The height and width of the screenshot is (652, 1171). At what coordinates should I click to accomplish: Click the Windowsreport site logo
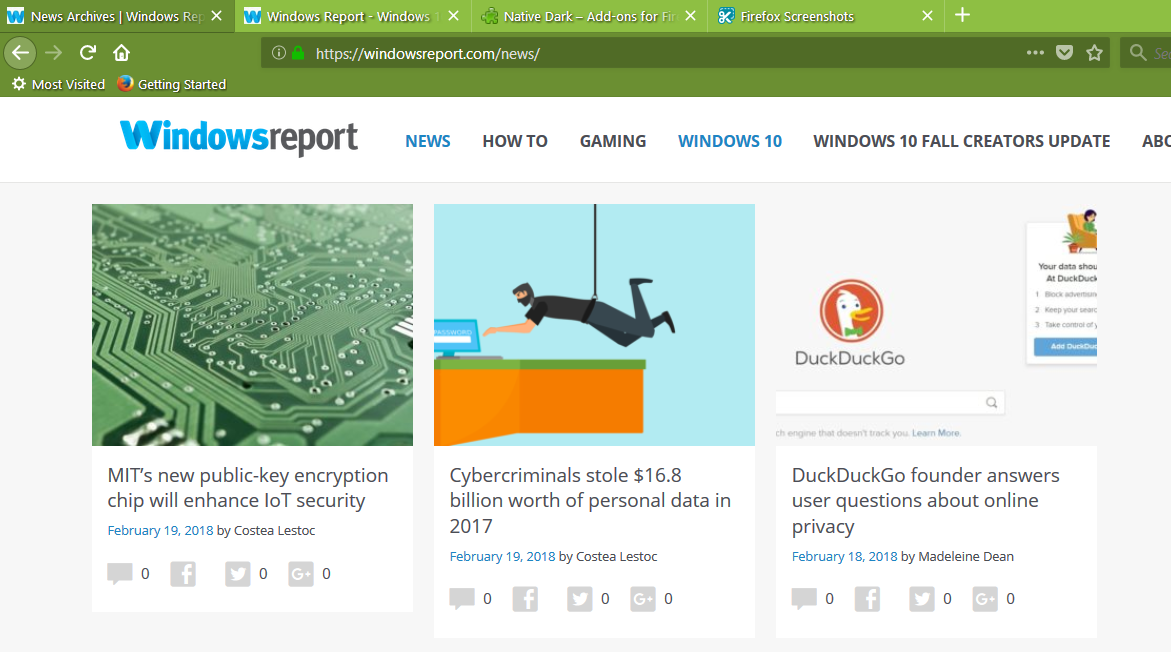tap(239, 138)
